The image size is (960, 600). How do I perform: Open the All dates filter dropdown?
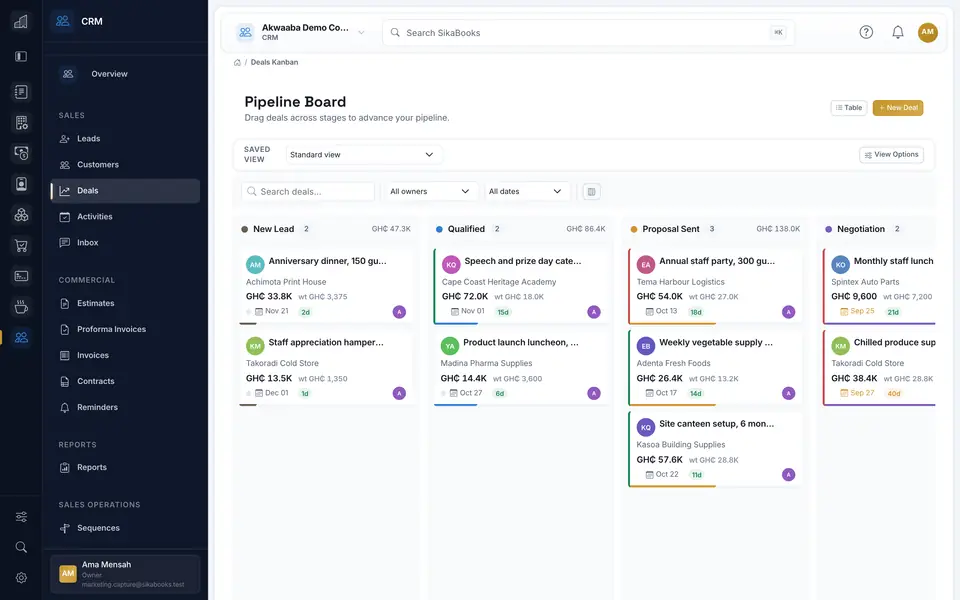click(525, 192)
